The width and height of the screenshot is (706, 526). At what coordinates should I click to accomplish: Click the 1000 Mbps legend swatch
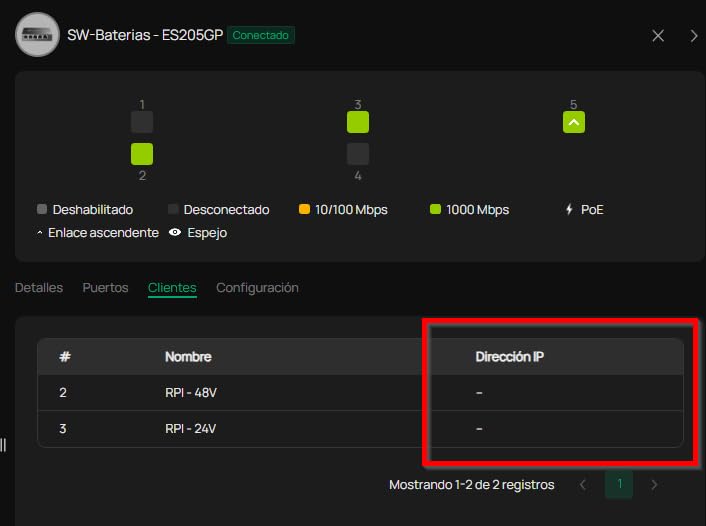coord(435,209)
